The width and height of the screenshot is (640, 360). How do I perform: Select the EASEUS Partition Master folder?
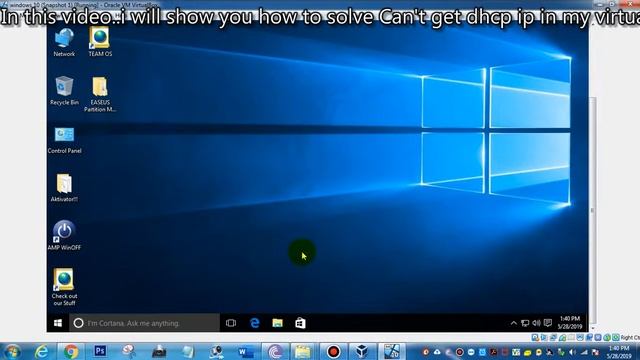pos(100,94)
